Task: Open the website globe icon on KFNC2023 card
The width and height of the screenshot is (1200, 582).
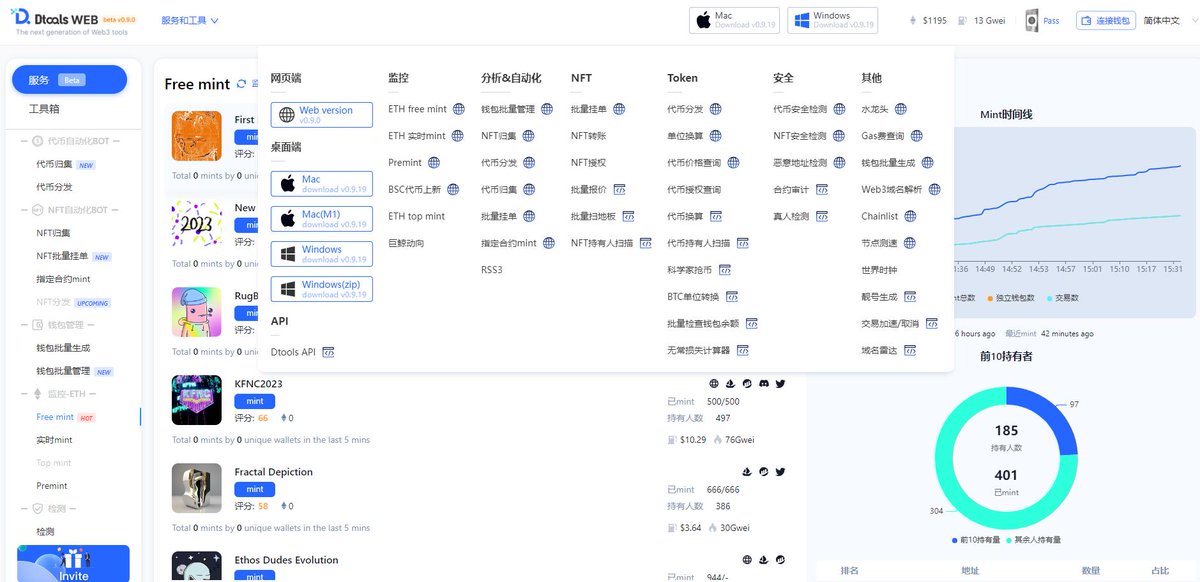Action: tap(713, 383)
